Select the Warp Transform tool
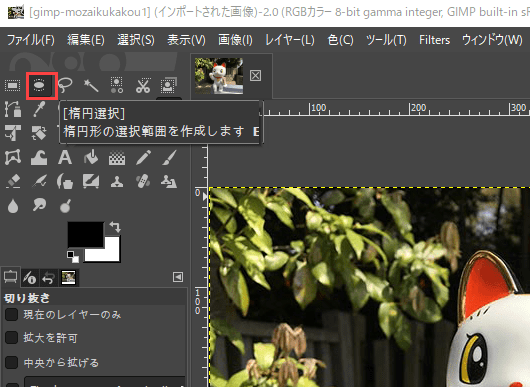Viewport: 530px width, 387px height. click(39, 158)
